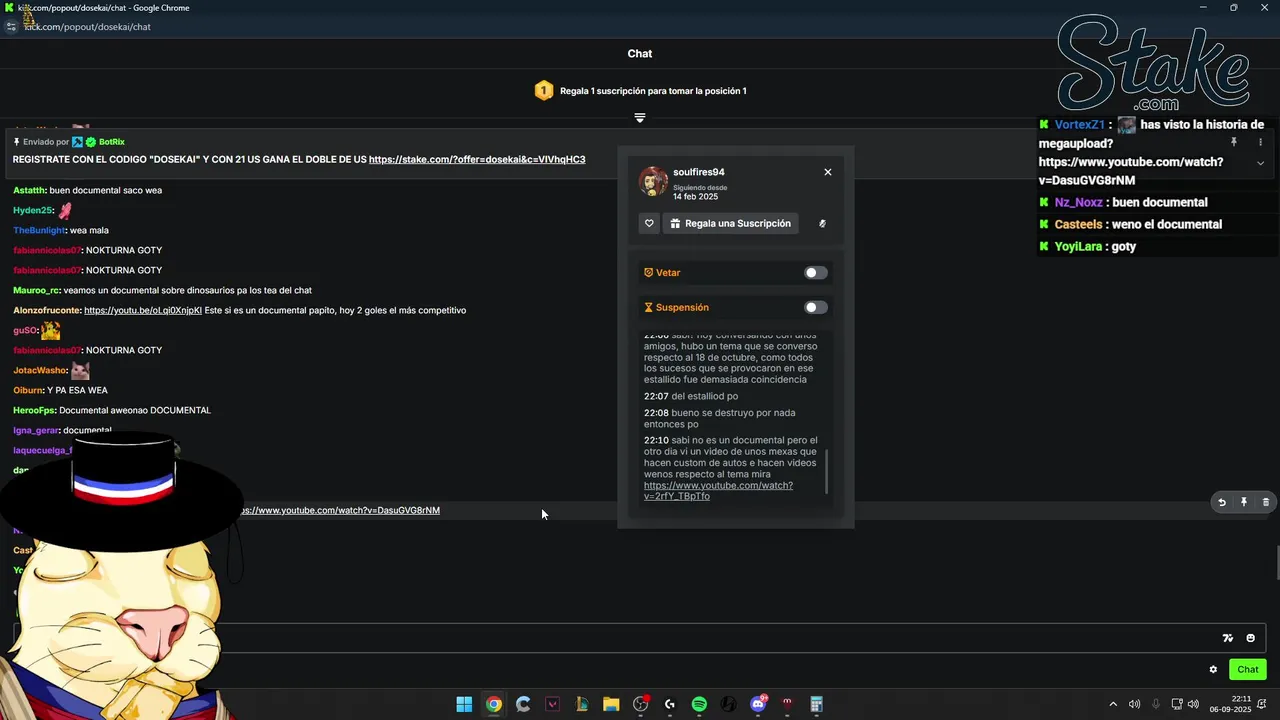Close the soulfires94 user card
1280x720 pixels.
click(x=828, y=172)
